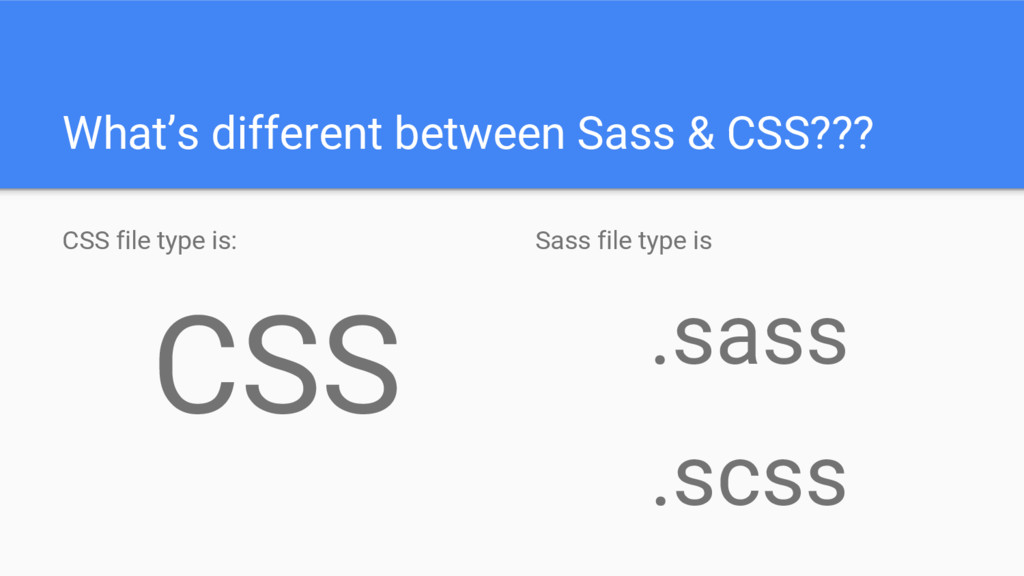Click the blank white area below large CSS
1024x576 pixels.
[x=277, y=496]
